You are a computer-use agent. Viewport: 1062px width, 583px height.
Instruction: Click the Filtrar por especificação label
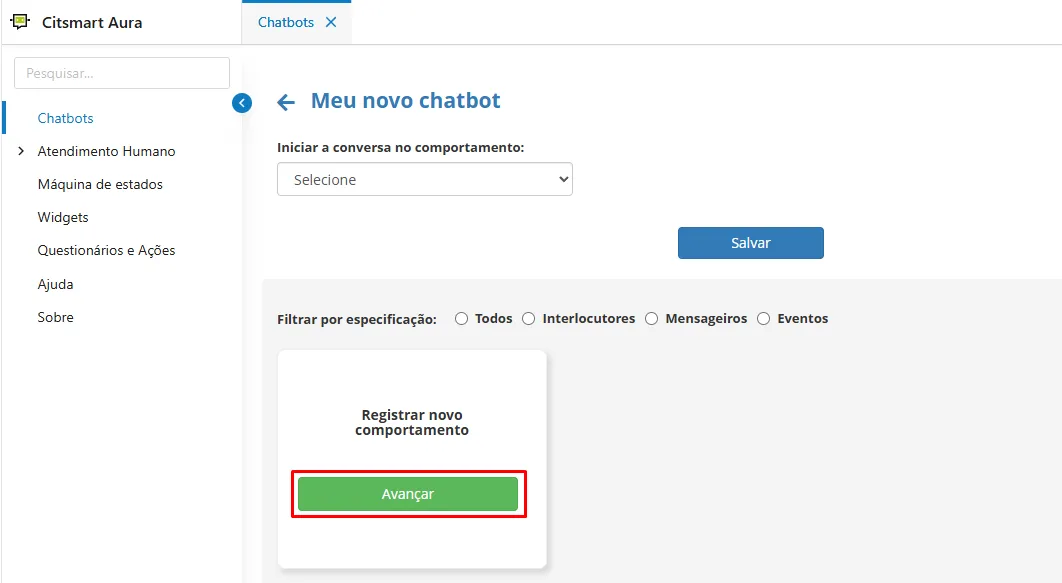tap(357, 319)
